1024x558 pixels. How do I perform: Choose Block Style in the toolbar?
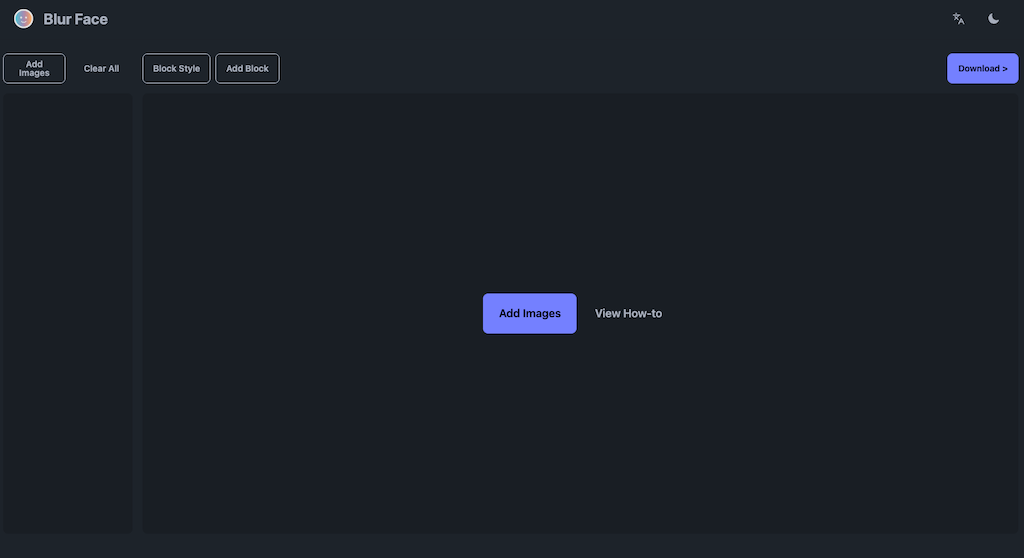pos(176,69)
